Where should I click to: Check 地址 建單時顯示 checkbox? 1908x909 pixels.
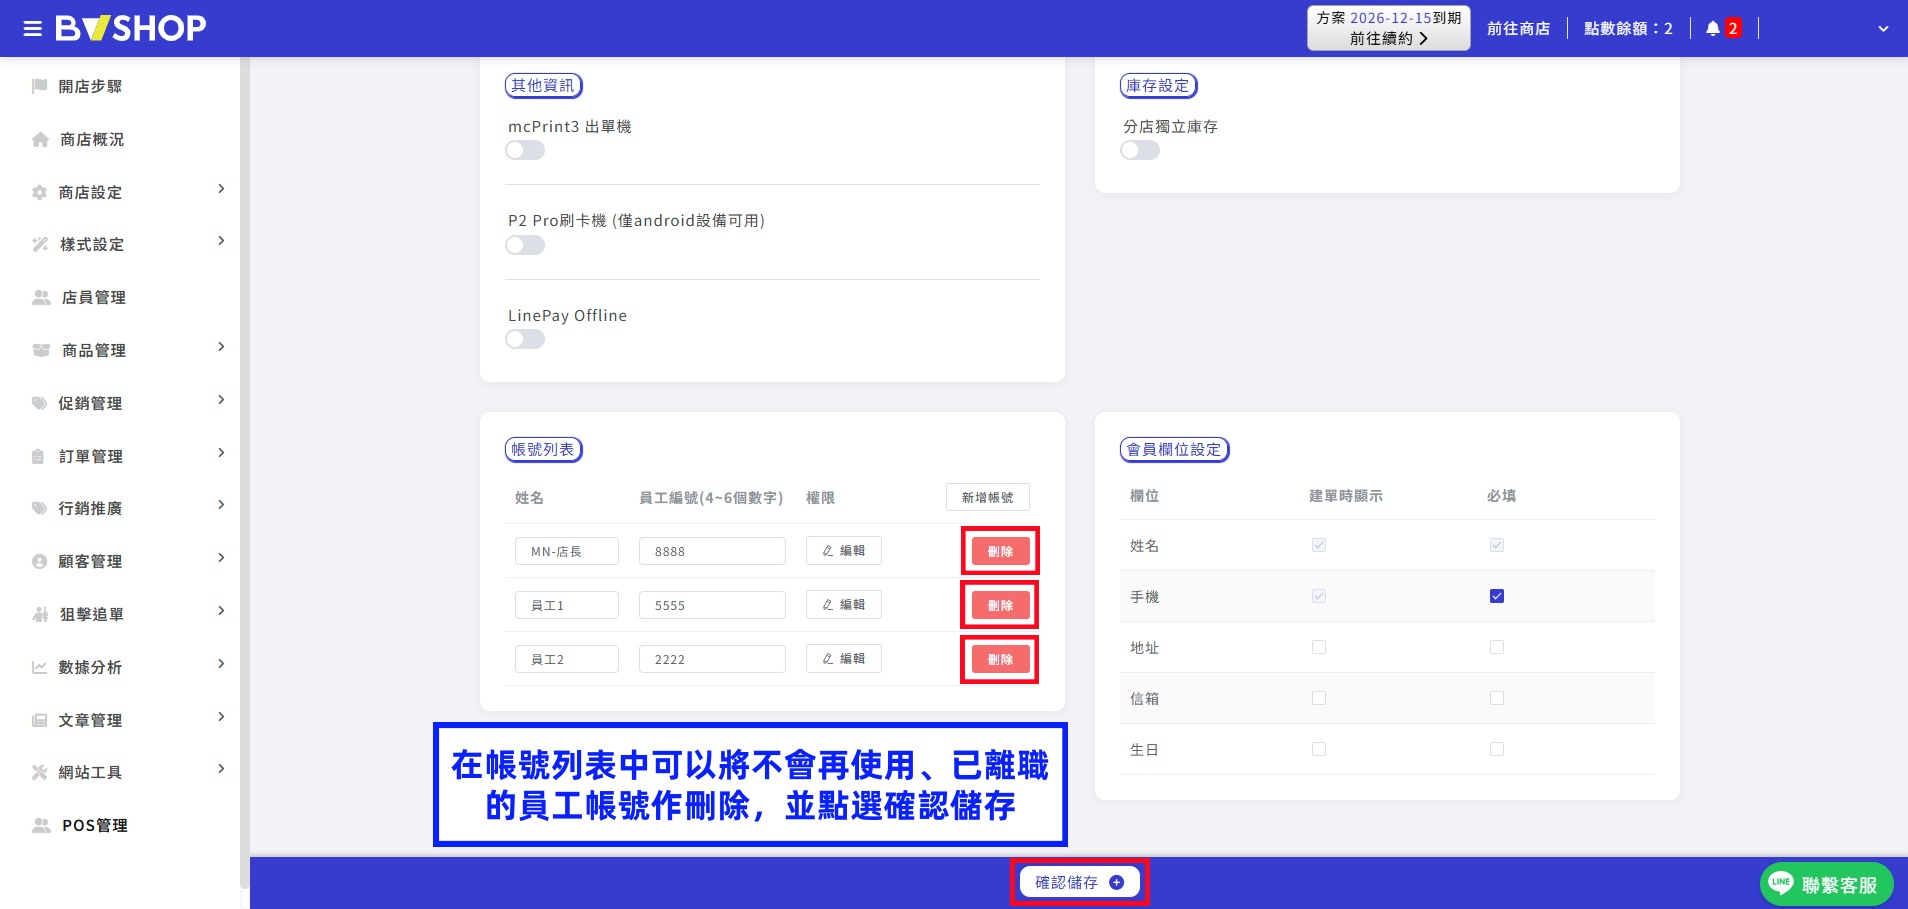pos(1319,647)
